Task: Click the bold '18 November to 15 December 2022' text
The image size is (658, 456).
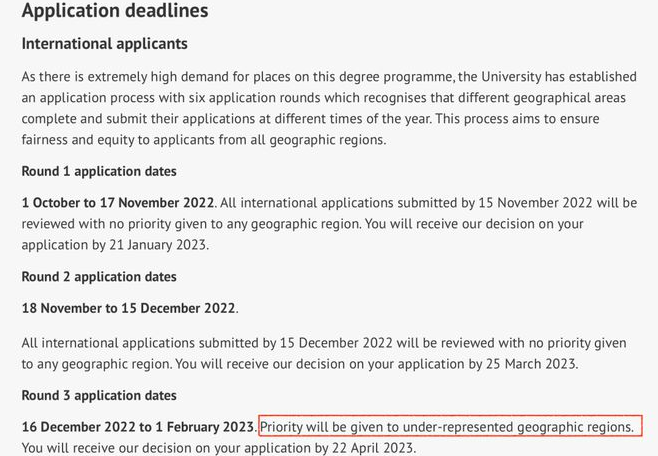Action: [128, 308]
